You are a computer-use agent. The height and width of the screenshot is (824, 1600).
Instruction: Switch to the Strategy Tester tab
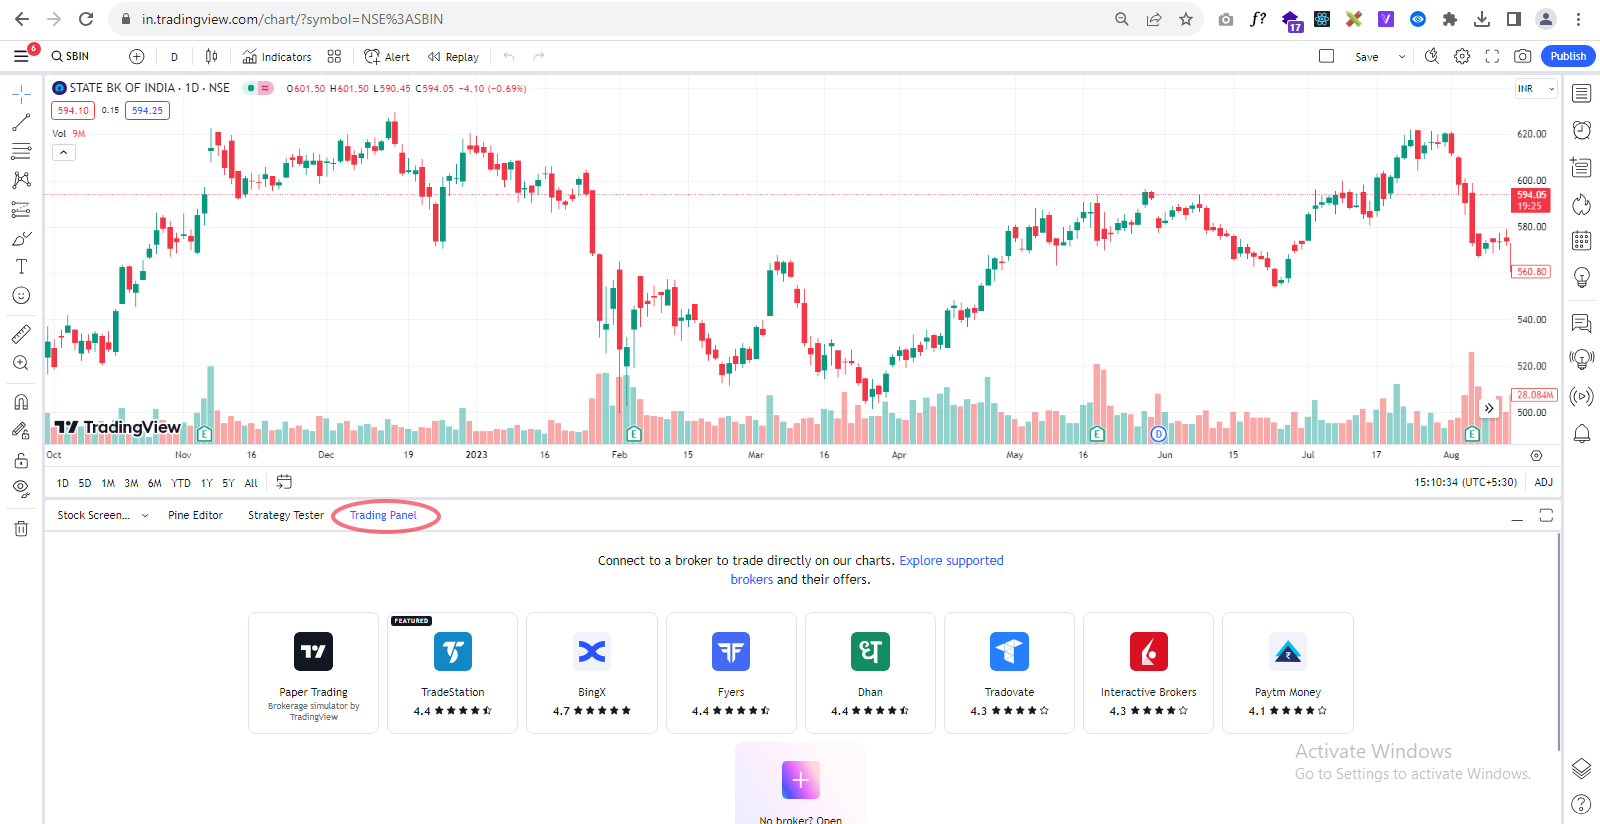(x=286, y=515)
